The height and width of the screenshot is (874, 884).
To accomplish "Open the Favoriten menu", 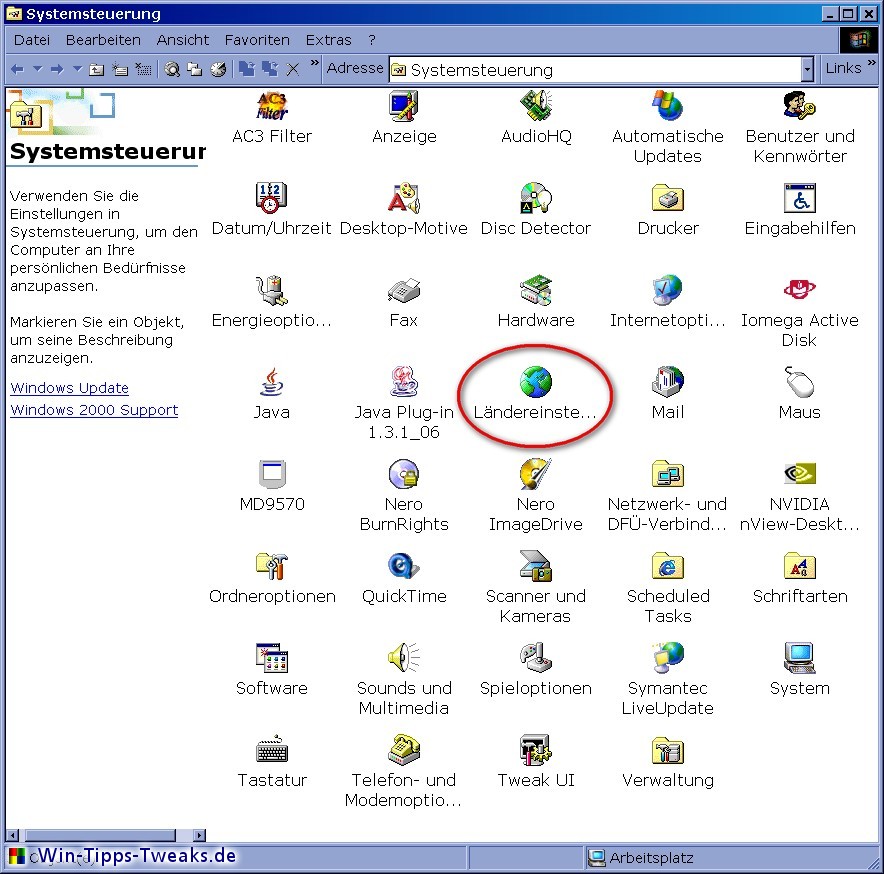I will [x=257, y=40].
